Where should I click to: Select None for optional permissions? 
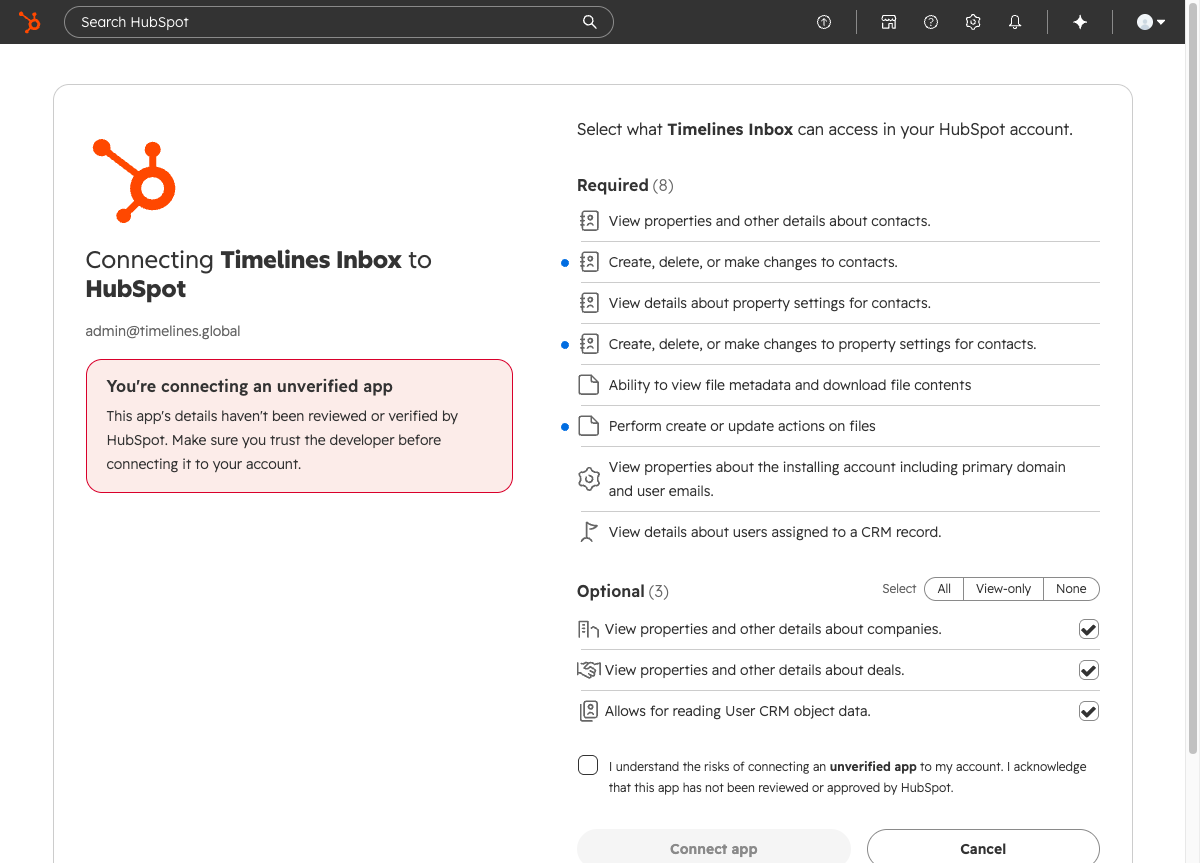(x=1071, y=589)
